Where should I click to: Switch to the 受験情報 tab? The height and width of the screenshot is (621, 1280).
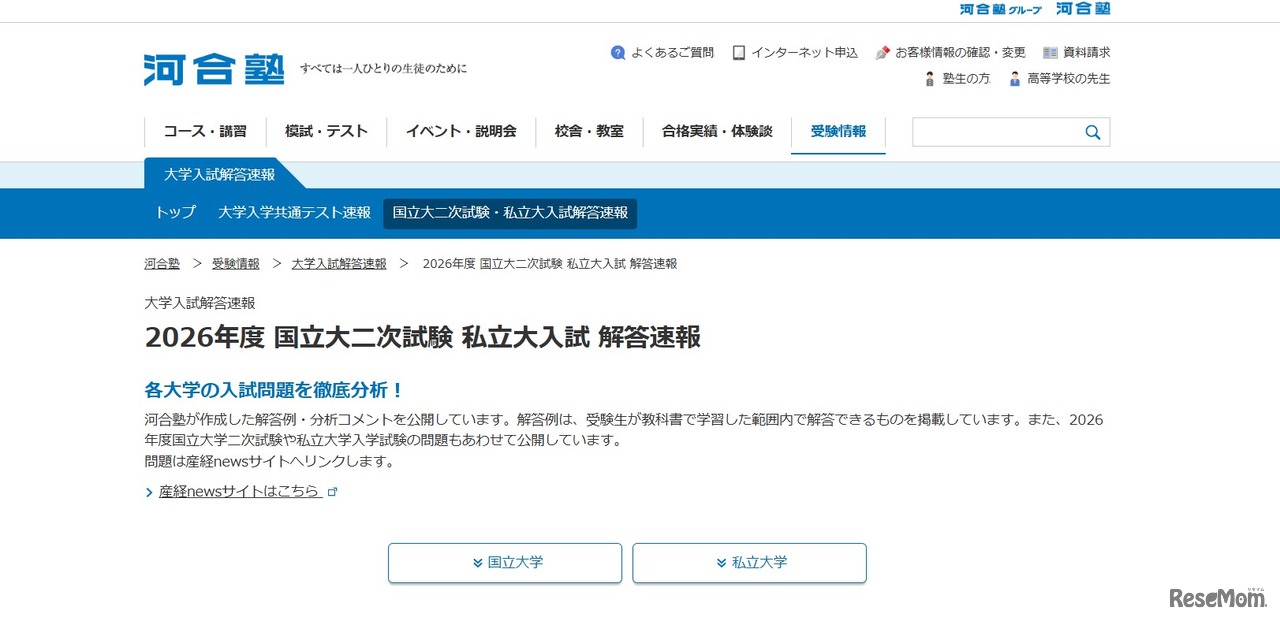[x=838, y=131]
